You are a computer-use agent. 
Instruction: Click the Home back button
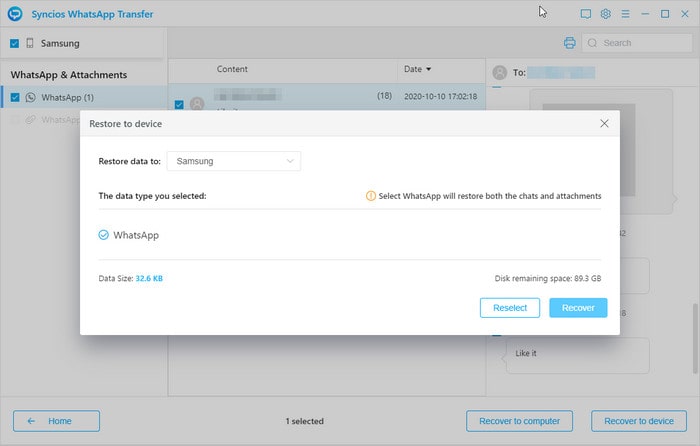tap(56, 421)
